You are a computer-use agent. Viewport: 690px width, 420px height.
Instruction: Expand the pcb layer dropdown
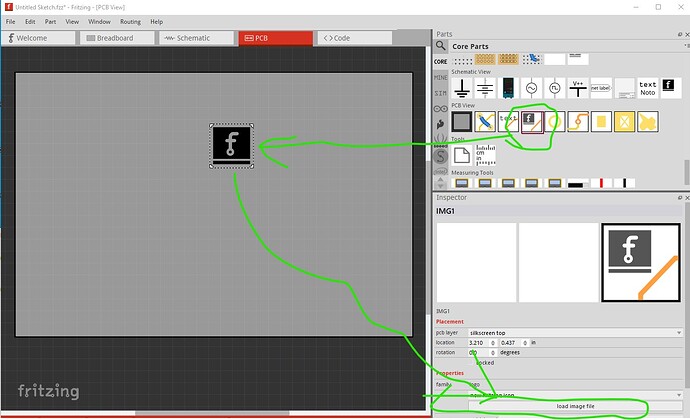point(574,332)
